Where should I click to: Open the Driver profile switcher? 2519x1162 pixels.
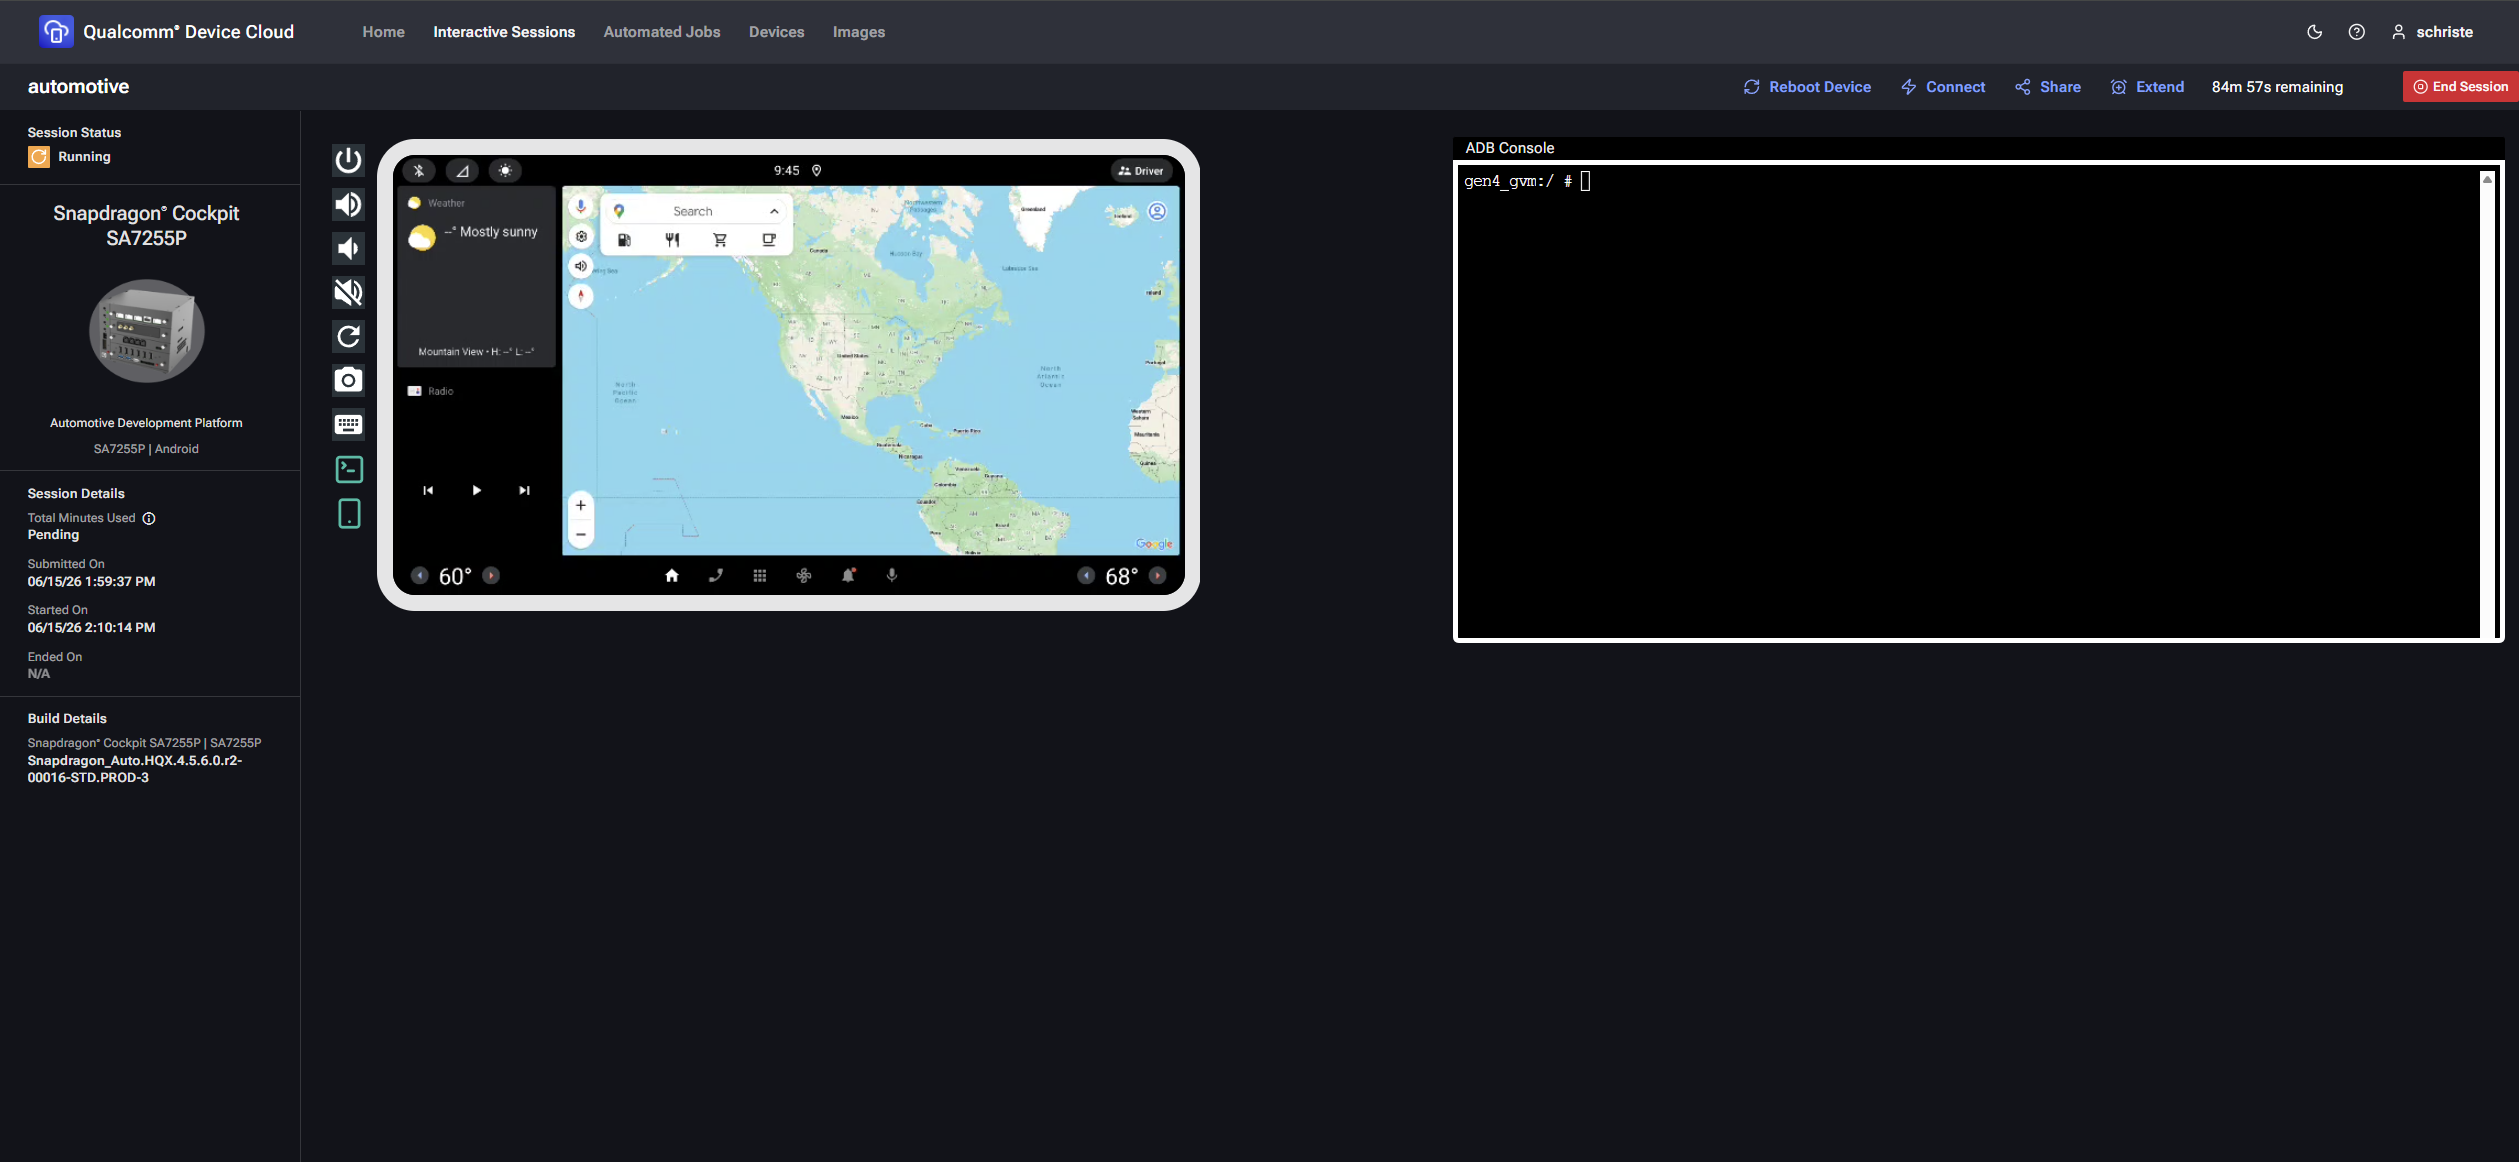click(1141, 171)
